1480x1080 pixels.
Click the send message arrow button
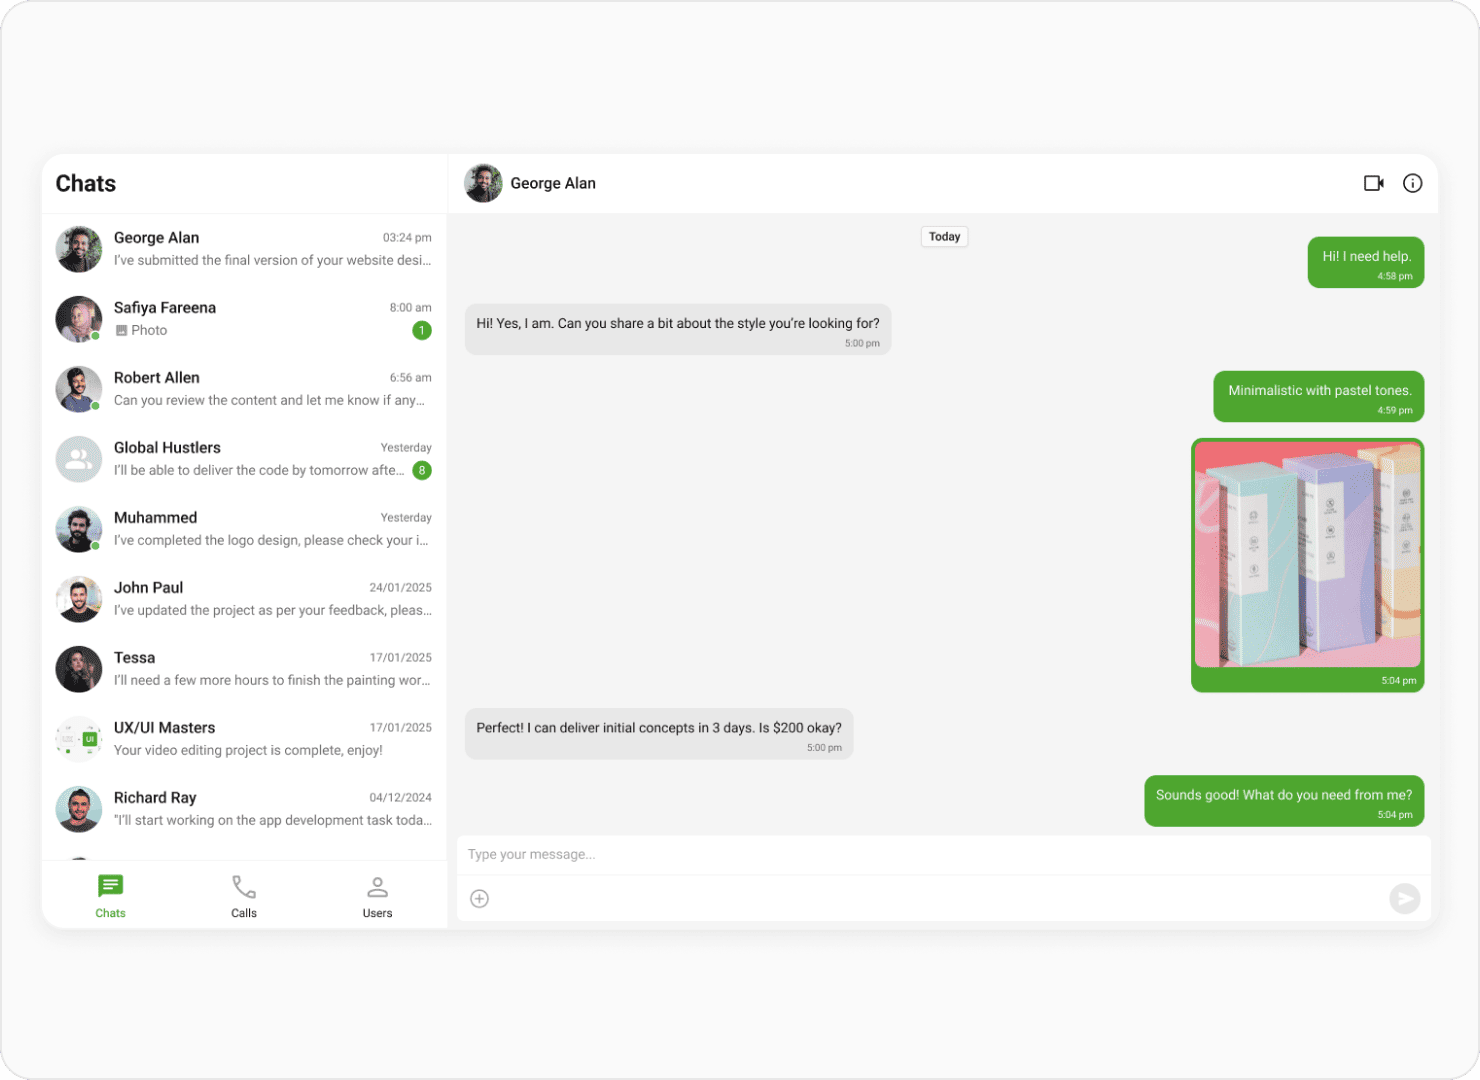pyautogui.click(x=1405, y=899)
